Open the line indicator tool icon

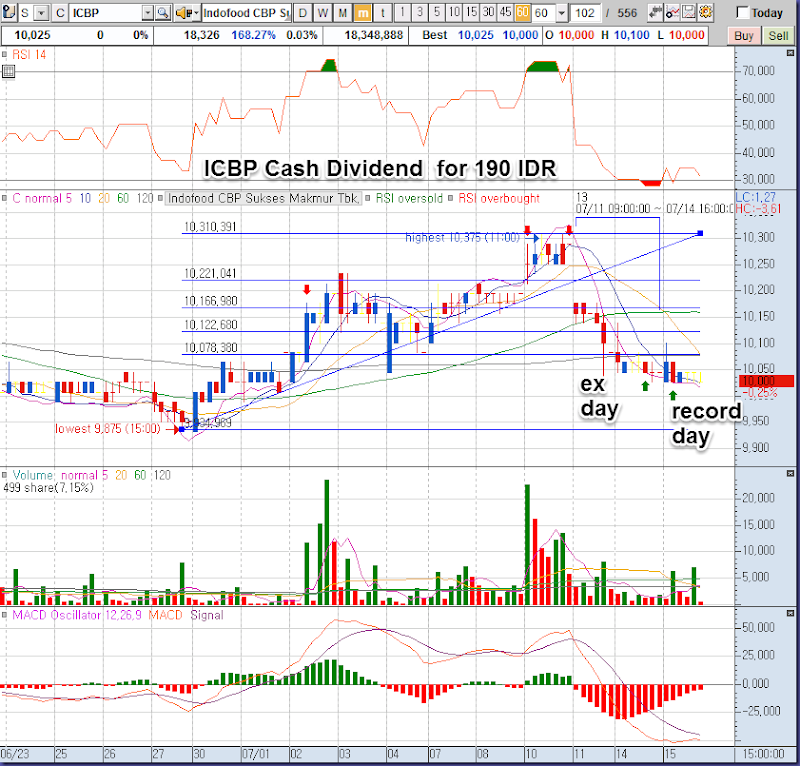(672, 12)
